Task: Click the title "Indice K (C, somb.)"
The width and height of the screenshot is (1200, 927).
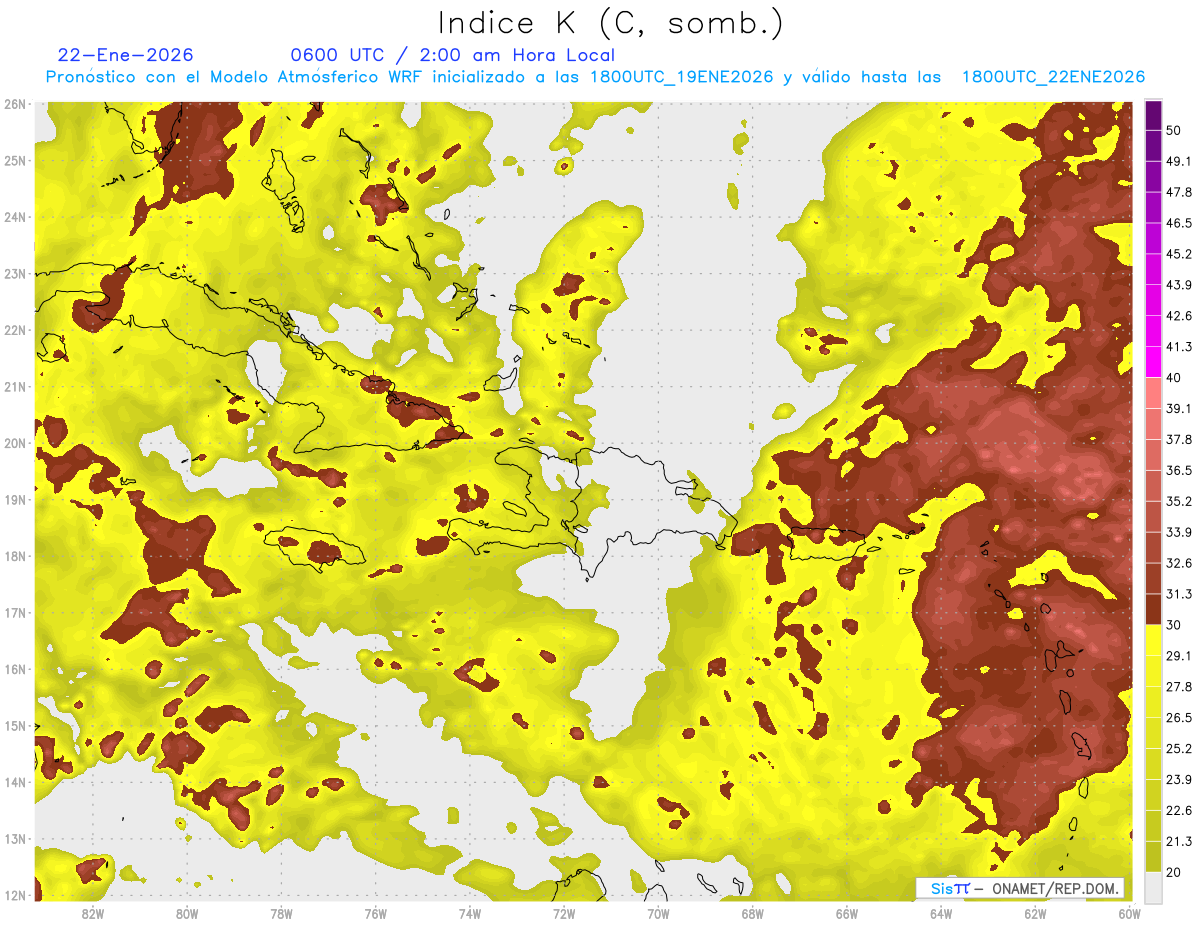Action: coord(610,22)
